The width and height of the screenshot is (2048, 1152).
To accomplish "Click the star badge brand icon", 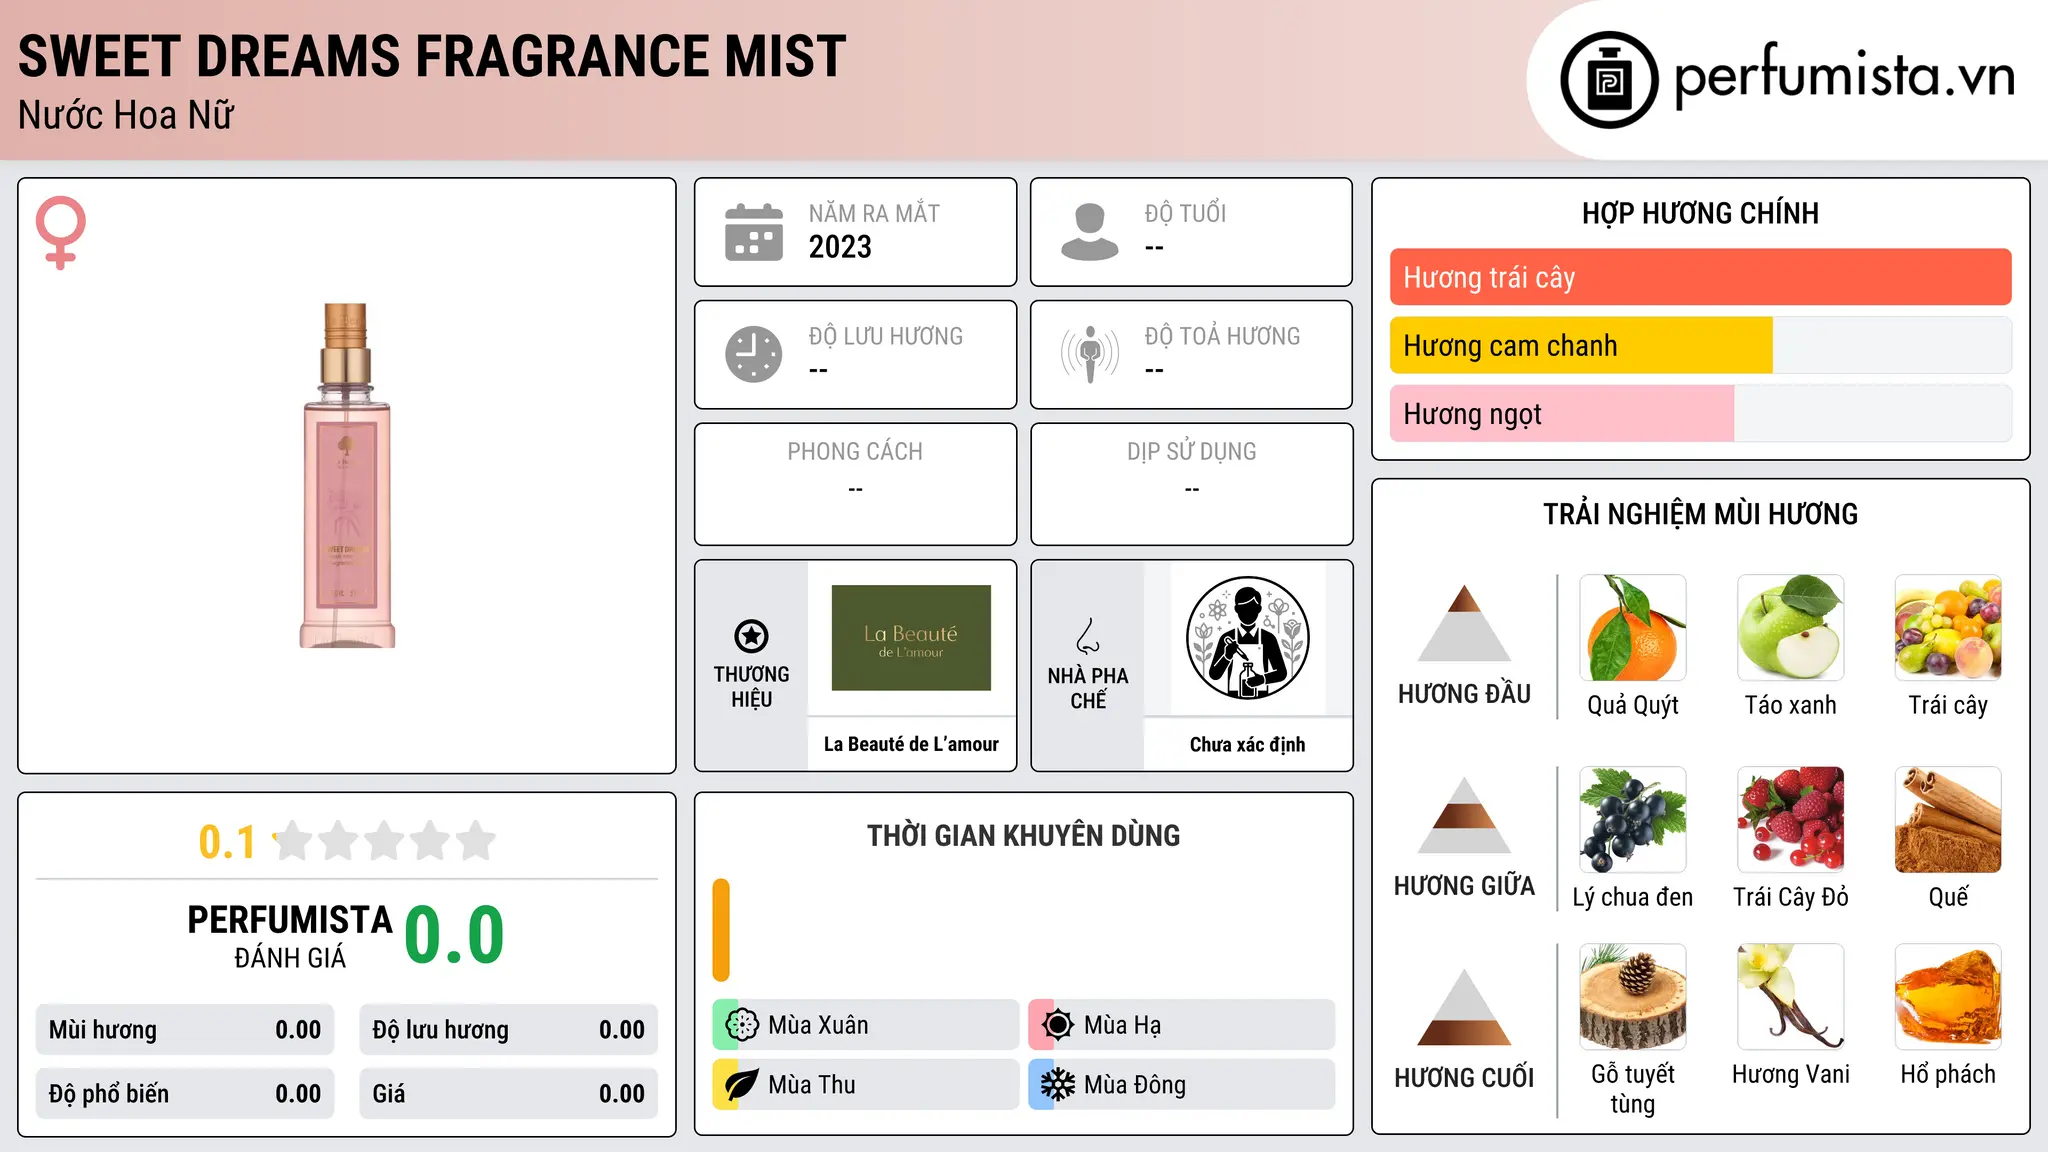I will coord(751,636).
